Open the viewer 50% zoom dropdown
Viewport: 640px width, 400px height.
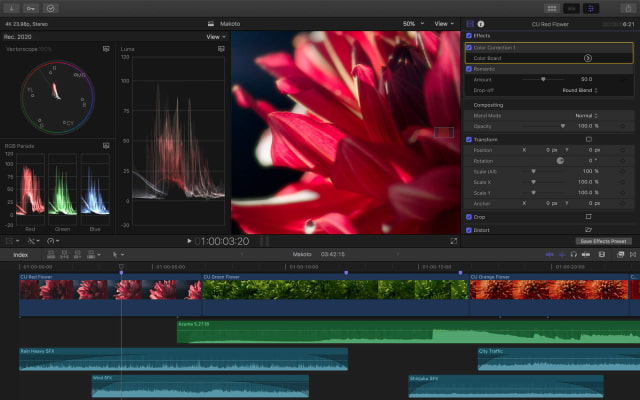411,23
